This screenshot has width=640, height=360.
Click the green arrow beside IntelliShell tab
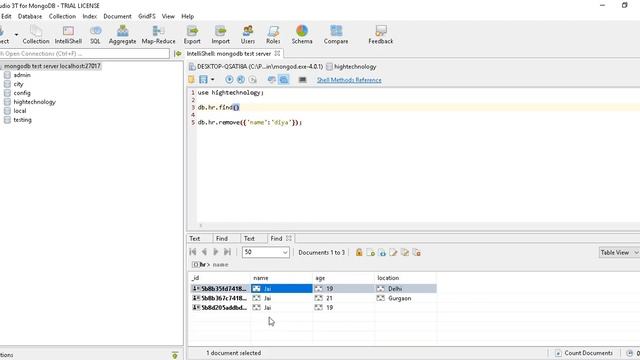(178, 53)
